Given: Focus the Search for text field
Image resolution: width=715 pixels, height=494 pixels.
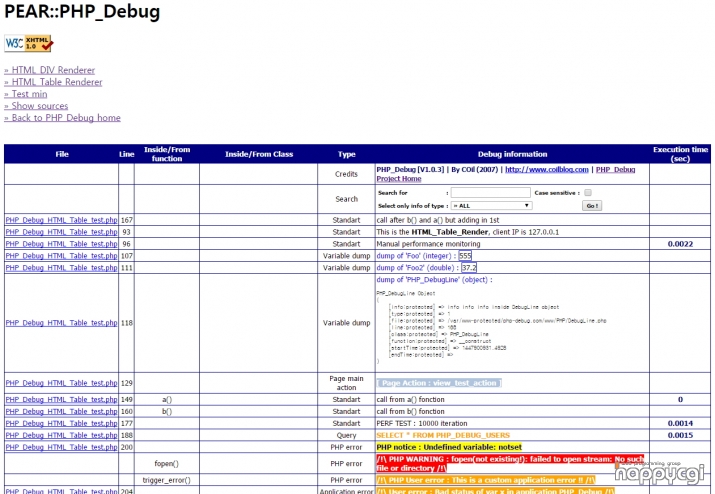Looking at the screenshot, I should [491, 192].
